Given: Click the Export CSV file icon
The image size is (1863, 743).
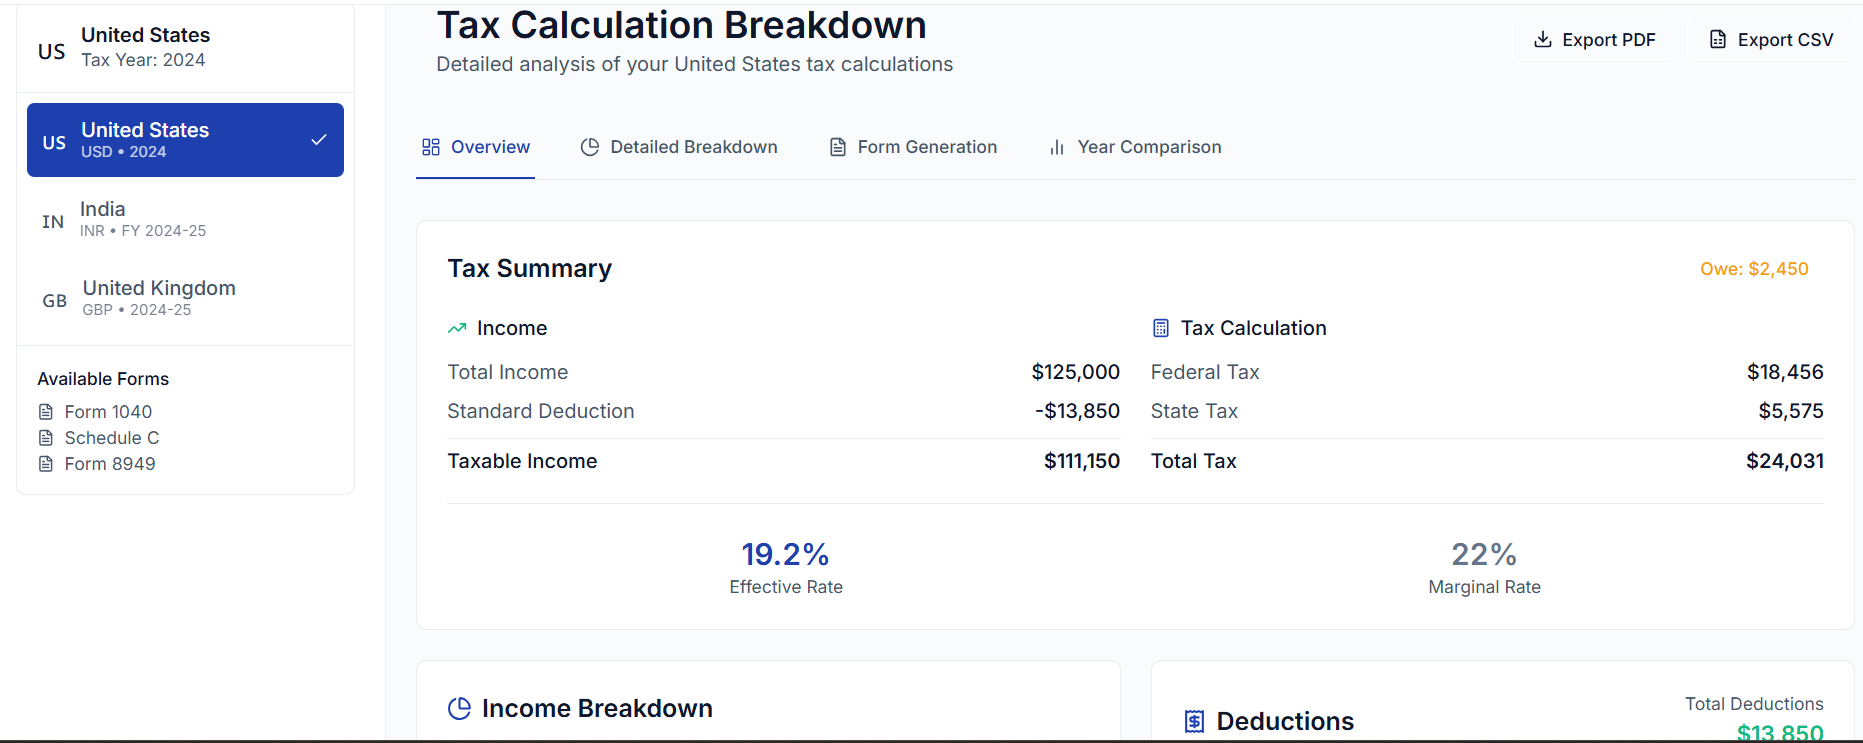Looking at the screenshot, I should [1718, 40].
